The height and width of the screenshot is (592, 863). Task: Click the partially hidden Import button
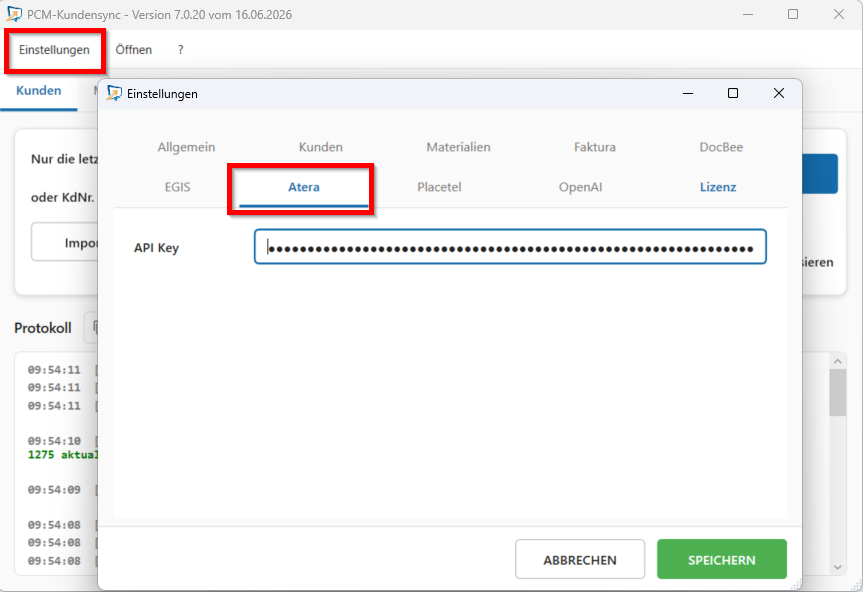click(x=64, y=242)
